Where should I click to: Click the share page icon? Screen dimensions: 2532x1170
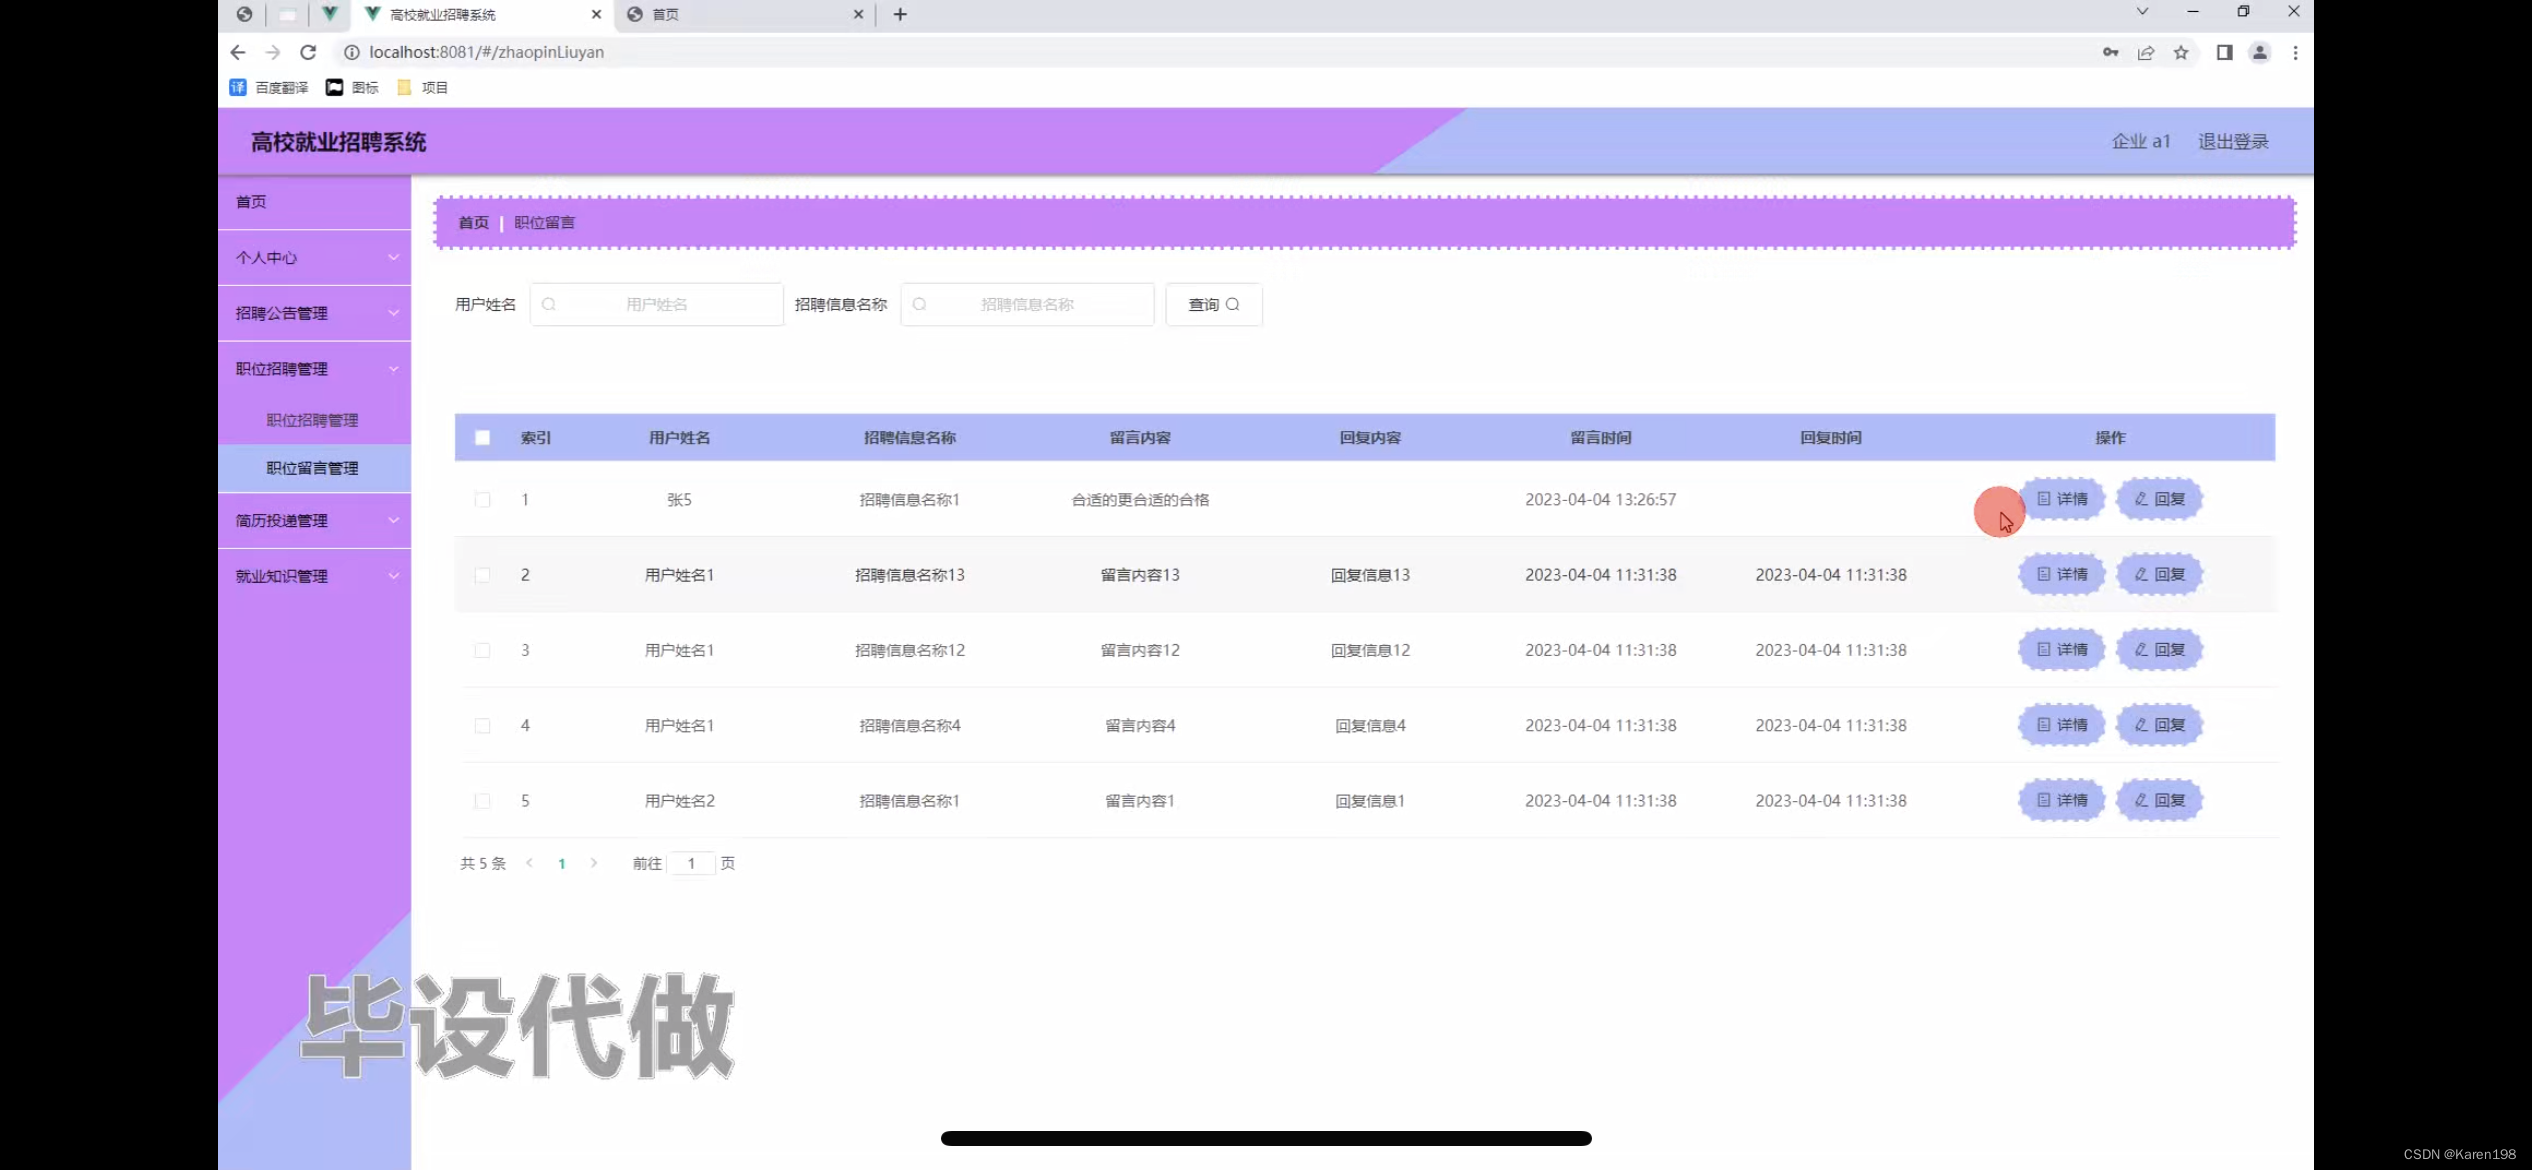tap(2145, 52)
